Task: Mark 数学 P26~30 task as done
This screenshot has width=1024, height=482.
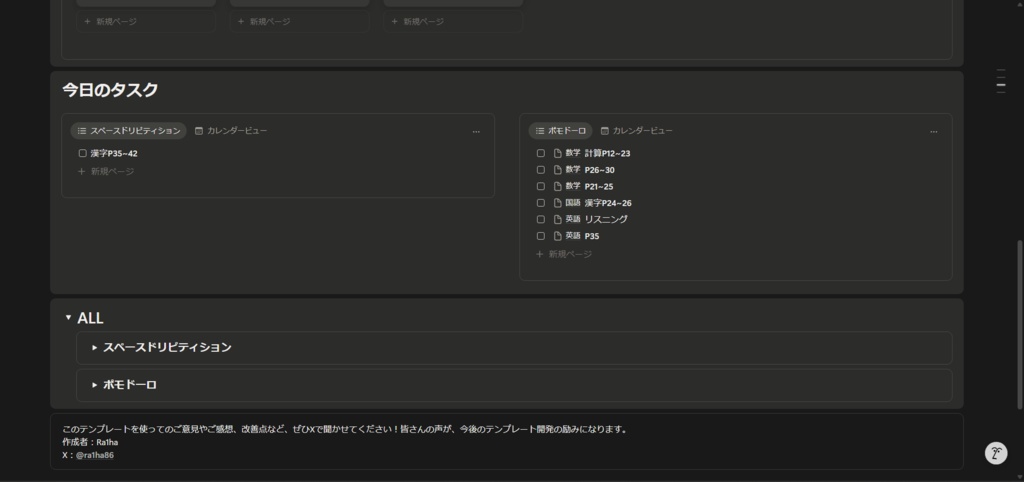Action: click(541, 170)
